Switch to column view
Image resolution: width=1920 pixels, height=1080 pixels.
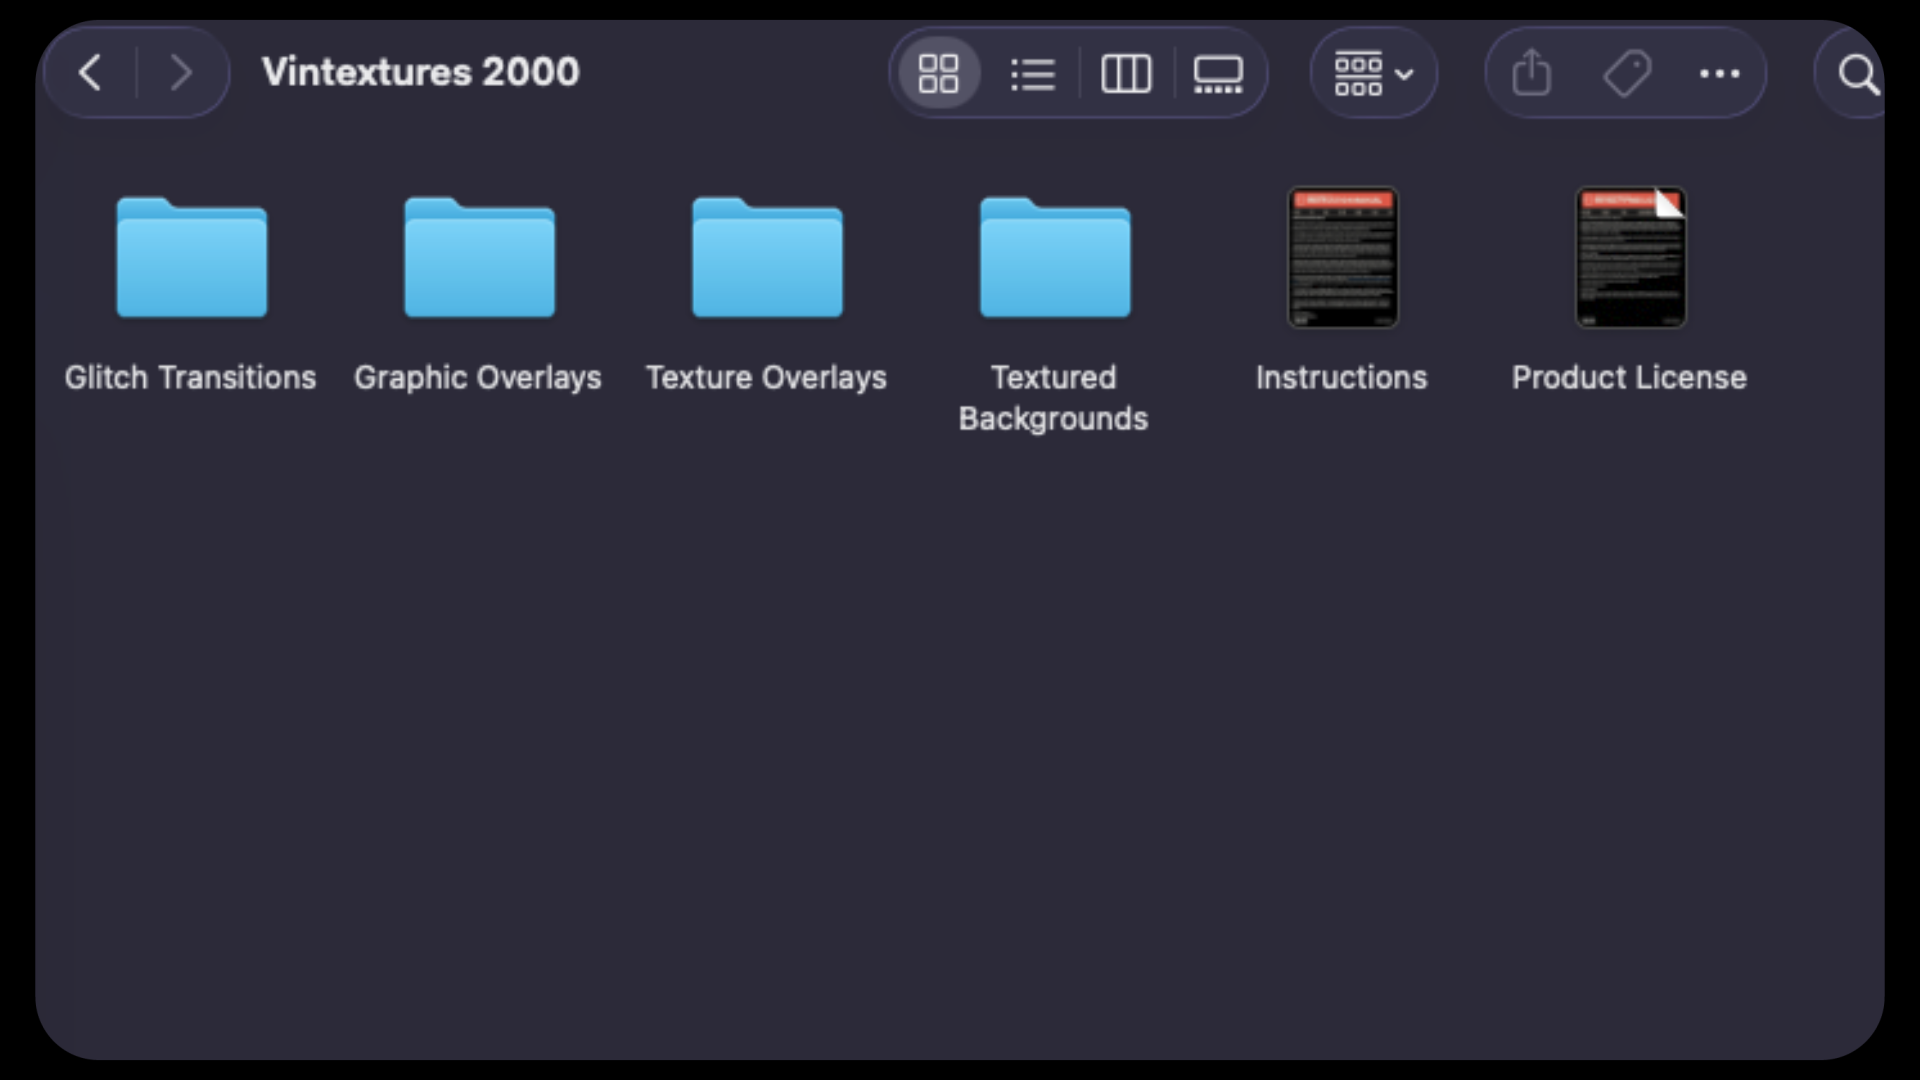click(x=1126, y=73)
